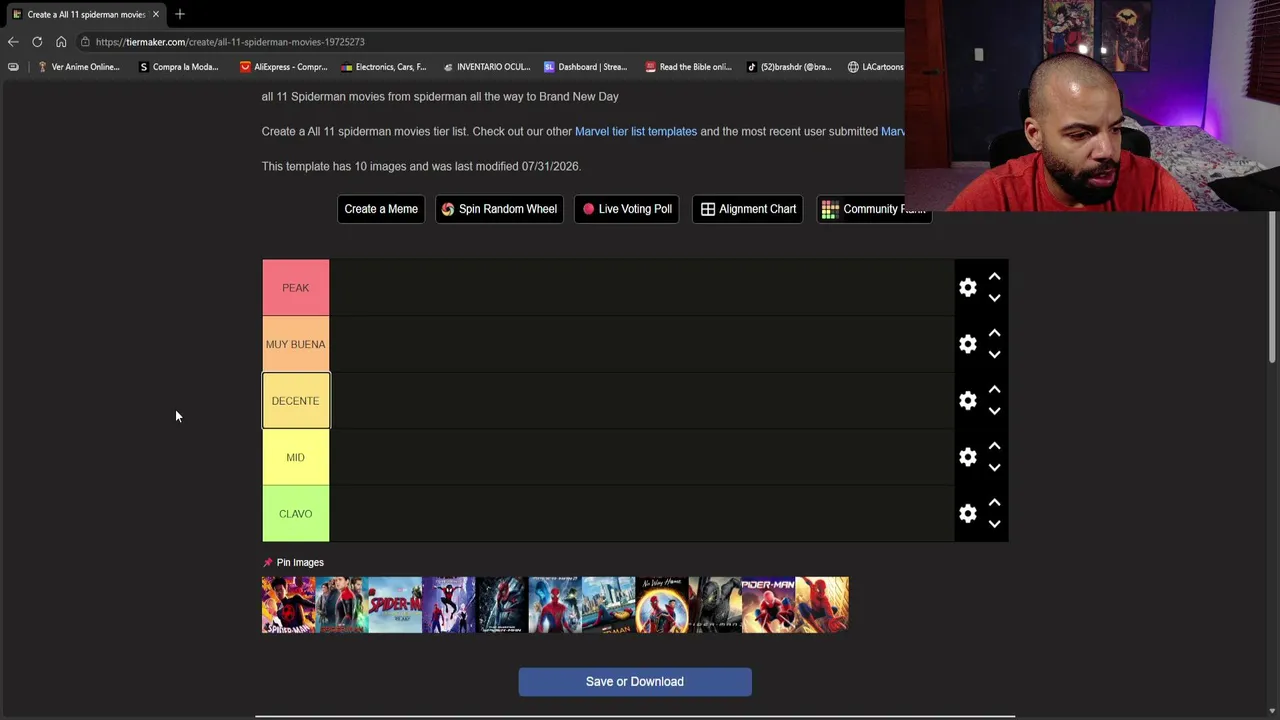
Task: Open the (52)brashdr TikTok bookmark
Action: (789, 67)
